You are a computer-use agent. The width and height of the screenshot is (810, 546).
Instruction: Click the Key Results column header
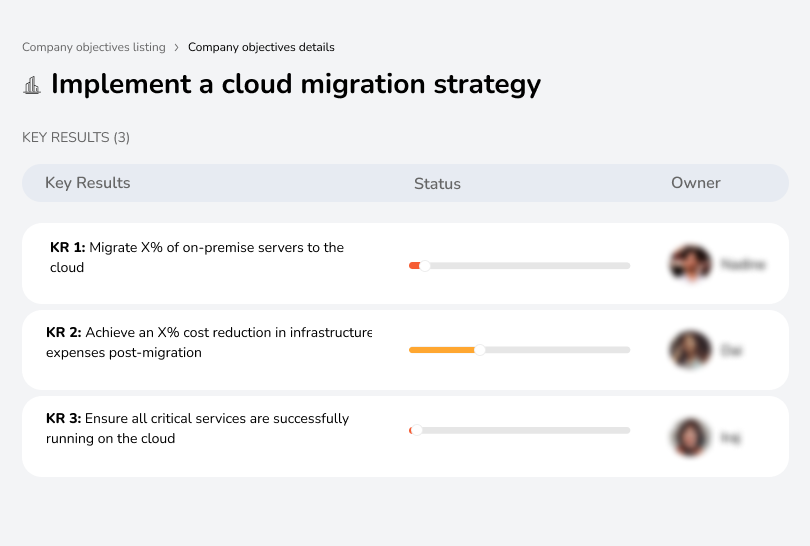pos(87,183)
